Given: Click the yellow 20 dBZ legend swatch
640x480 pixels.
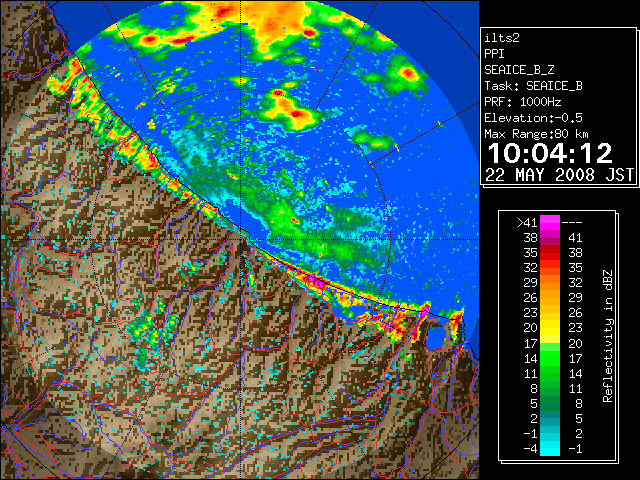Looking at the screenshot, I should (550, 328).
